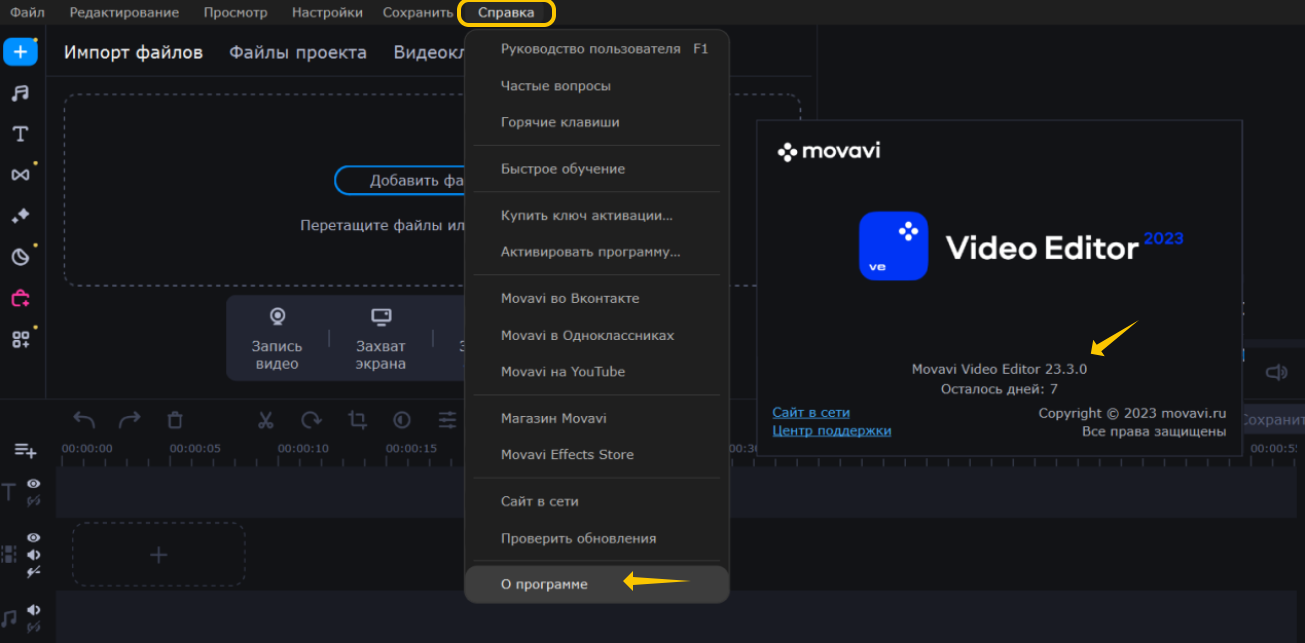Viewport: 1305px width, 643px height.
Task: Select Movavi Effects Store menu item
Action: 597,454
